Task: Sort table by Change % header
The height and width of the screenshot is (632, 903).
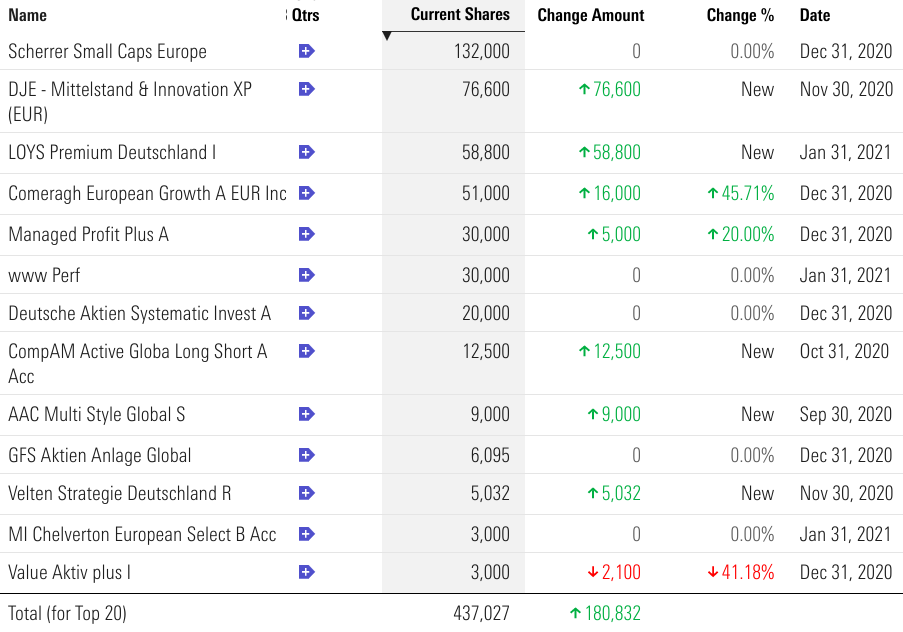Action: pyautogui.click(x=740, y=15)
